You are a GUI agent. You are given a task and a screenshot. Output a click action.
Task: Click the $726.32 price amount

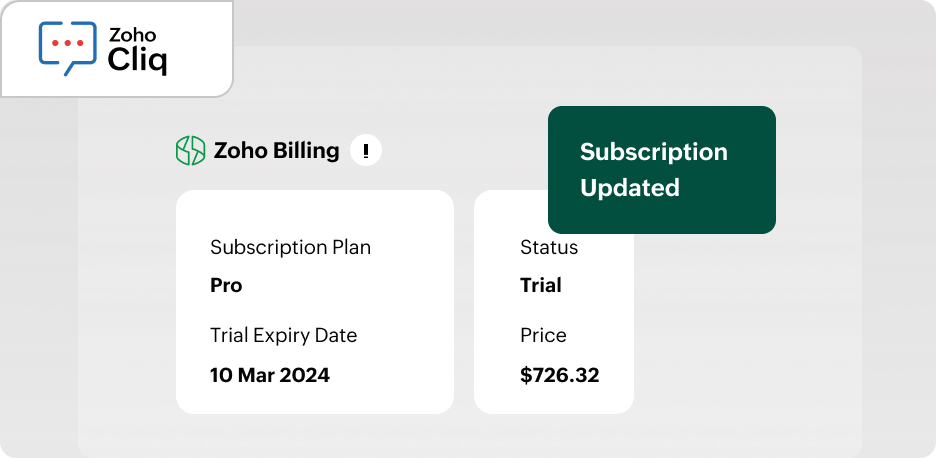click(x=559, y=376)
